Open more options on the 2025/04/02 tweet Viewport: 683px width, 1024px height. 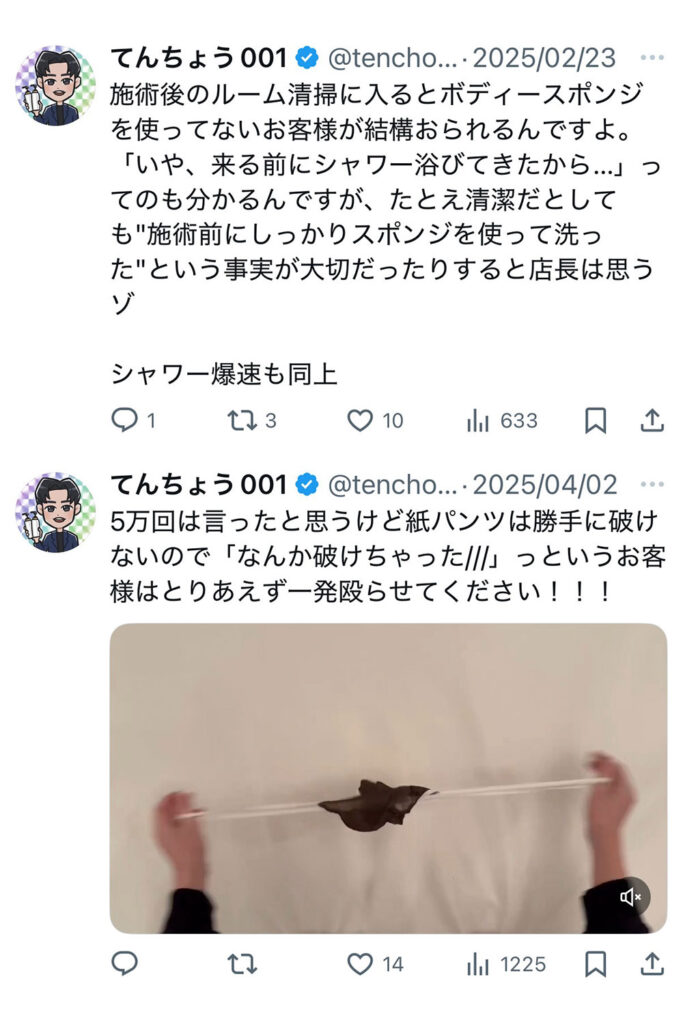(652, 485)
